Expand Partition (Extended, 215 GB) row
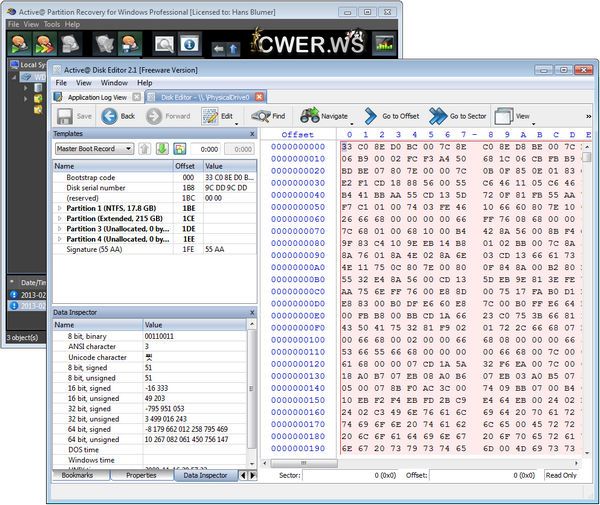This screenshot has width=600, height=505. tap(60, 219)
